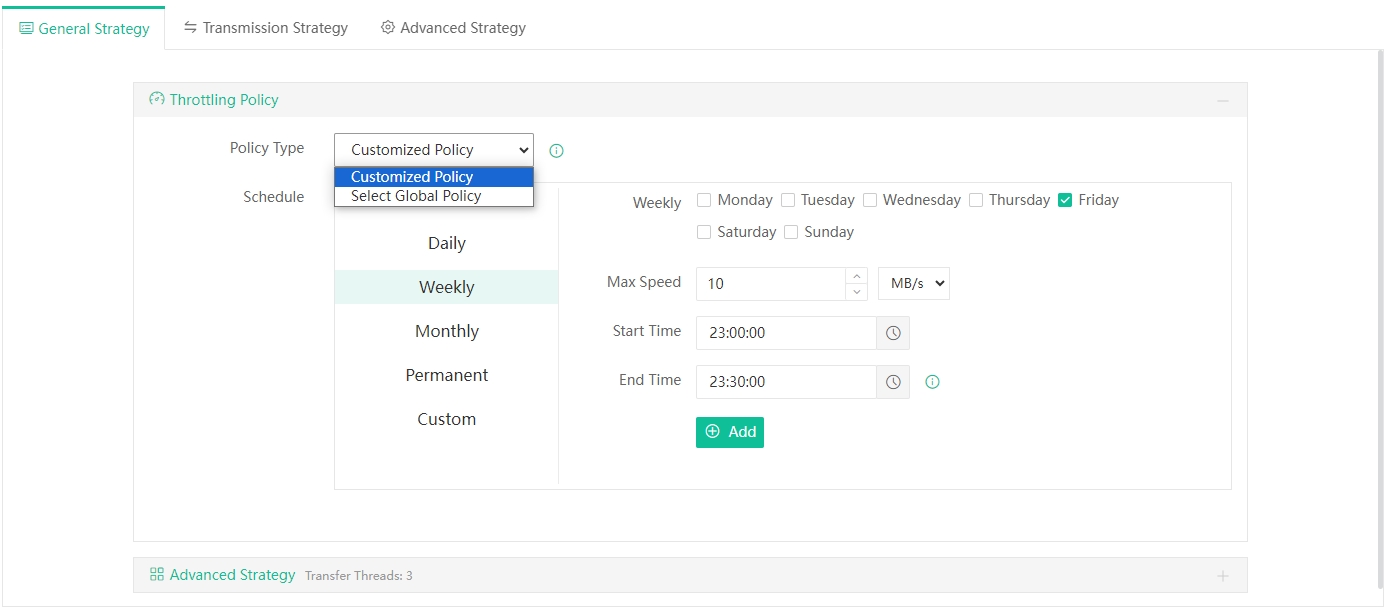1392x610 pixels.
Task: Select the Monthly schedule option
Action: tap(447, 331)
